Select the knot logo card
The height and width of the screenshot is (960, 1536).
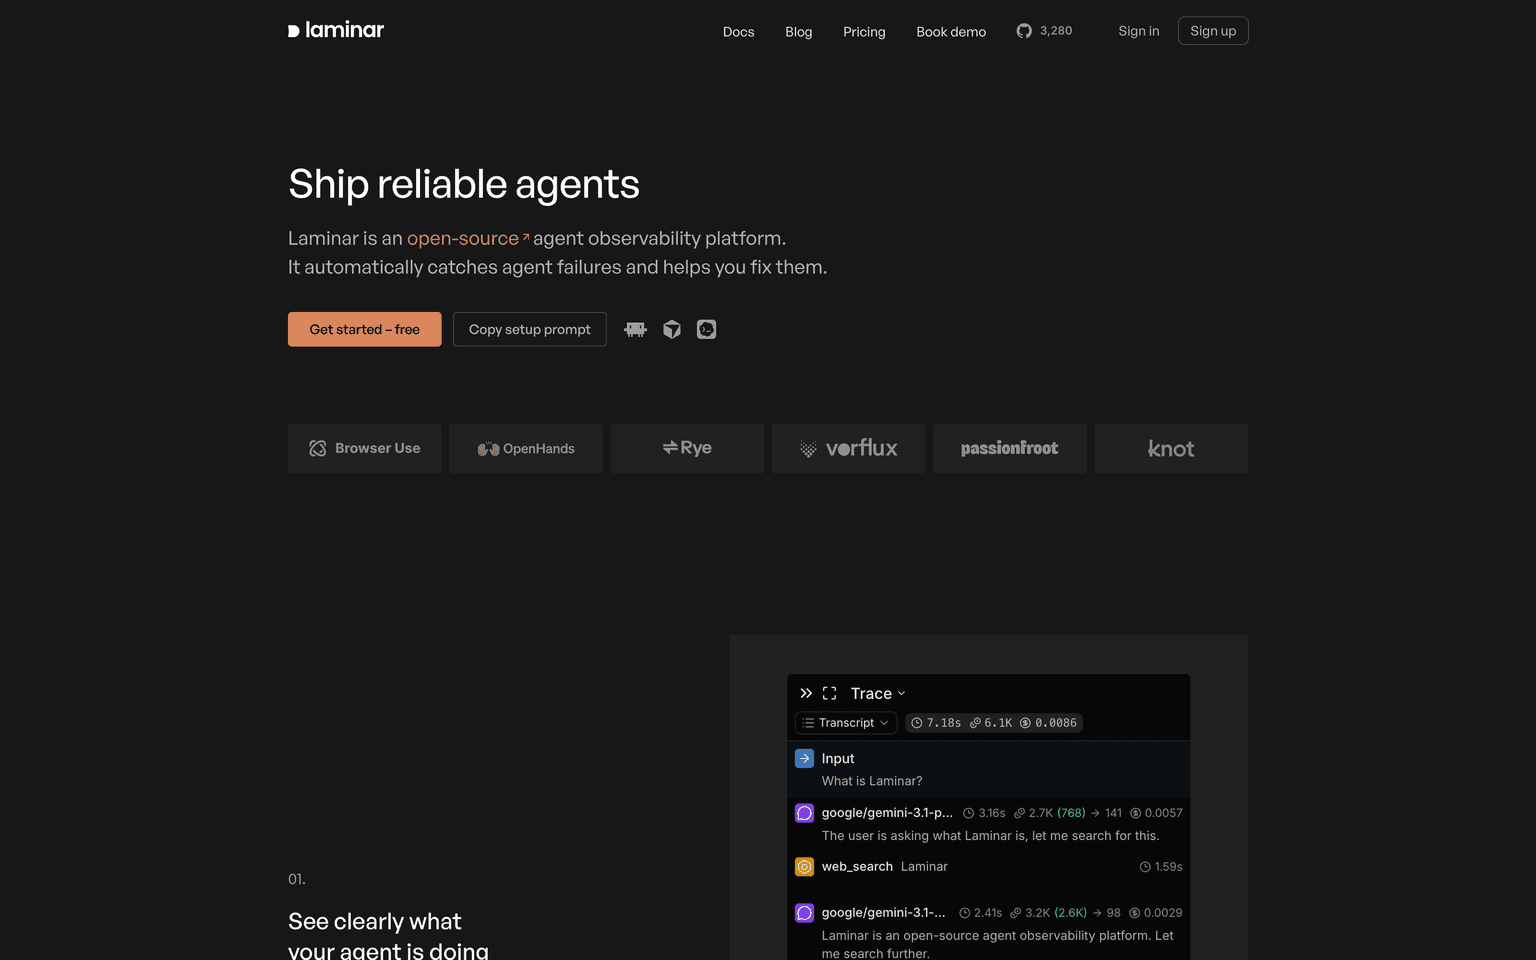click(1171, 448)
